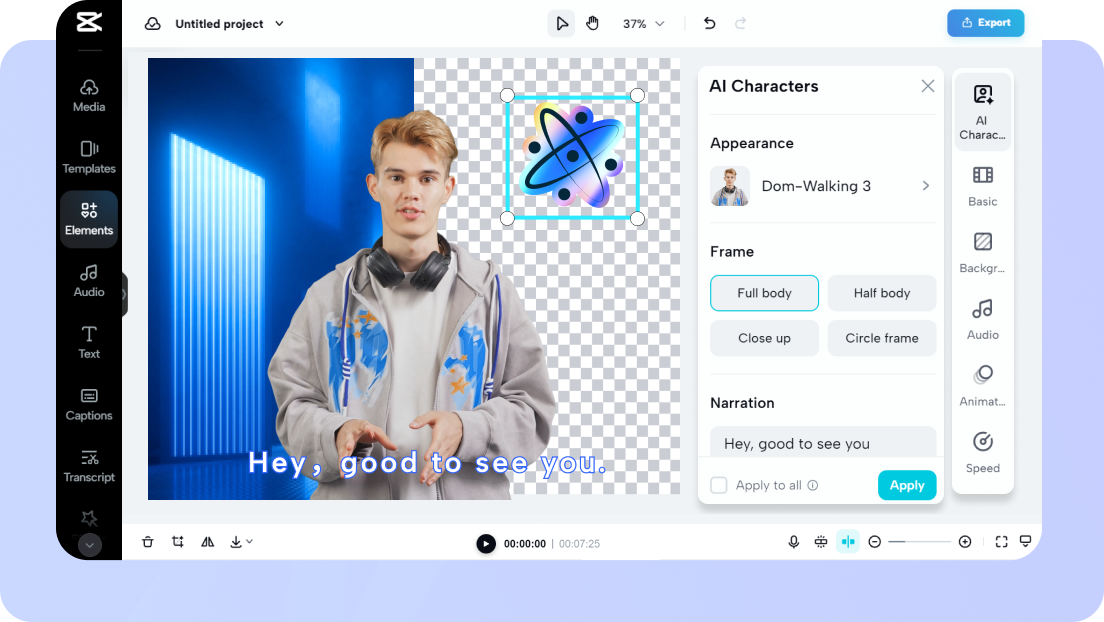Collapse the left panel handle
The width and height of the screenshot is (1104, 622).
(125, 294)
